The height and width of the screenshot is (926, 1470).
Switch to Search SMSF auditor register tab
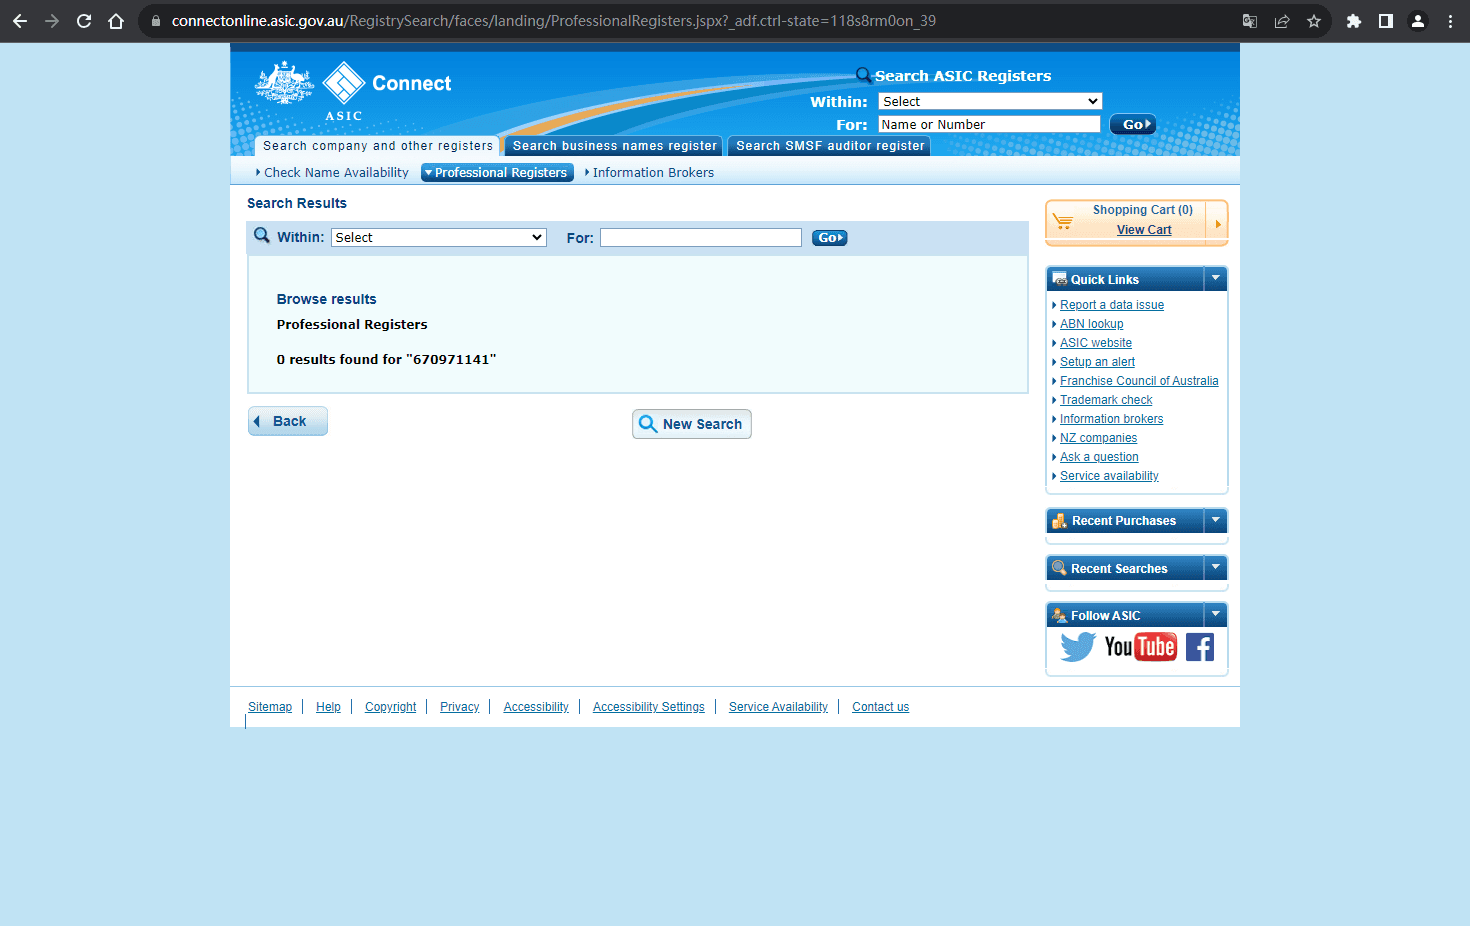(x=830, y=146)
